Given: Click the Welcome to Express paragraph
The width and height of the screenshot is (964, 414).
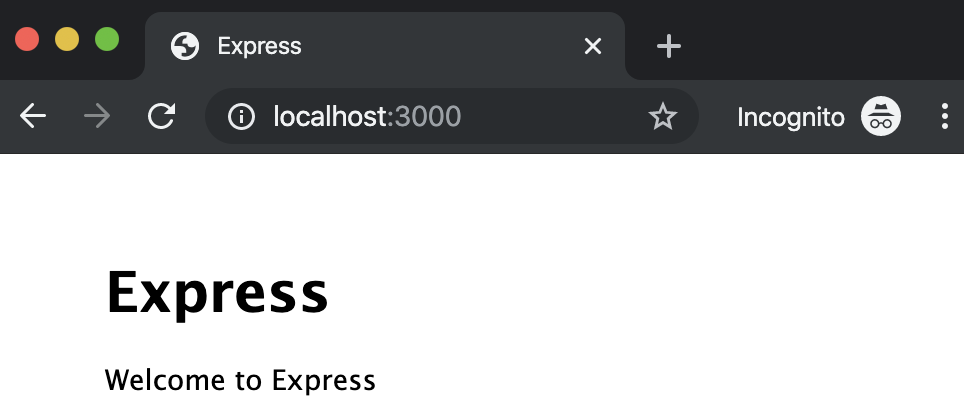Looking at the screenshot, I should click(240, 380).
